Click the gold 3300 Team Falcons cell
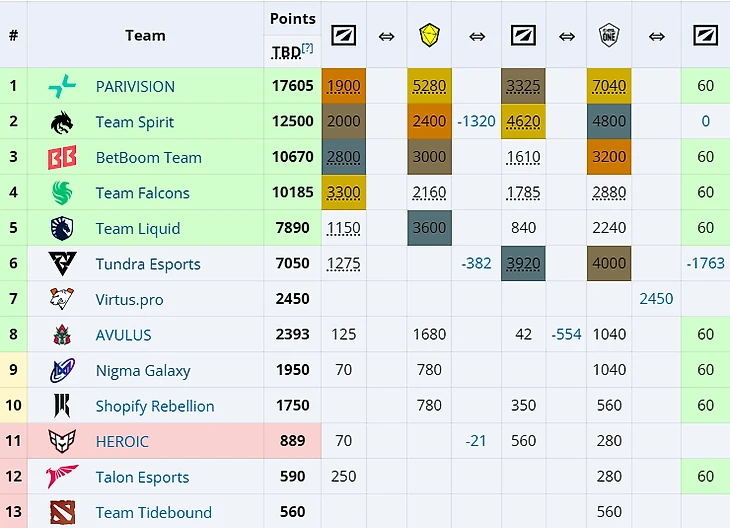The height and width of the screenshot is (528, 730). coord(344,192)
